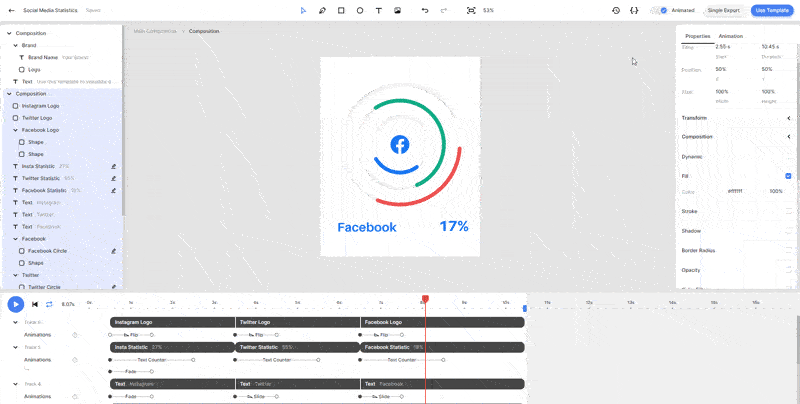
Task: Fit canvas to screen icon
Action: (471, 10)
